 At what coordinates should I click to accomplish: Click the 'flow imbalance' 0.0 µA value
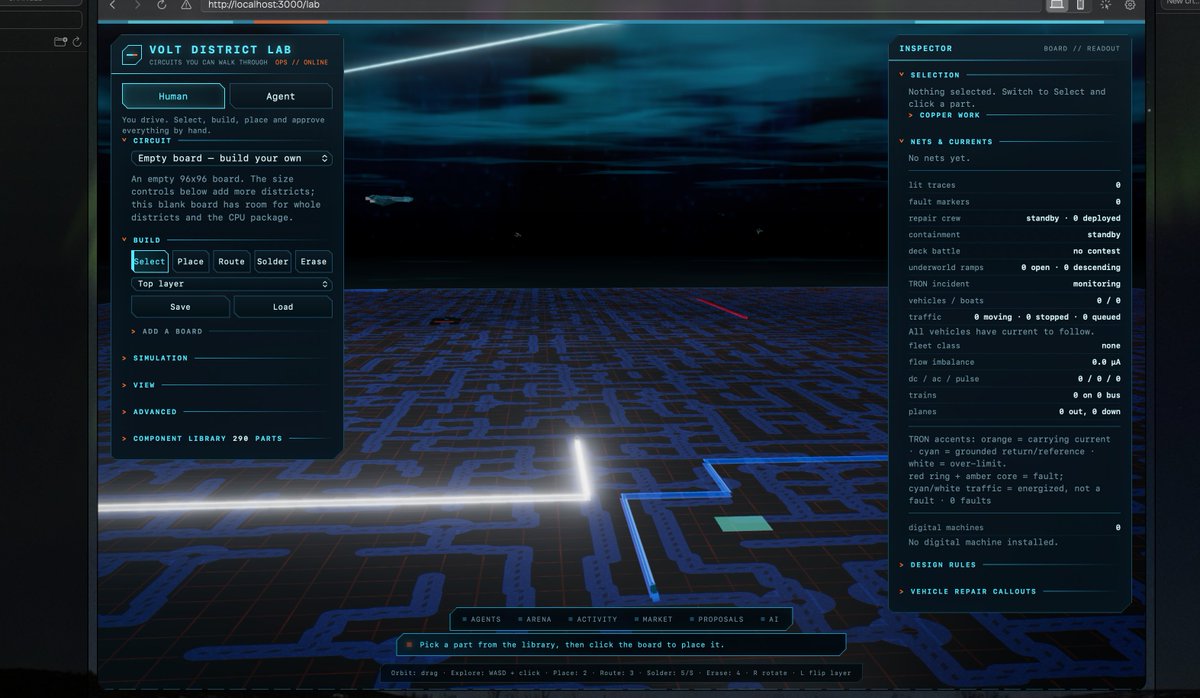(1106, 362)
